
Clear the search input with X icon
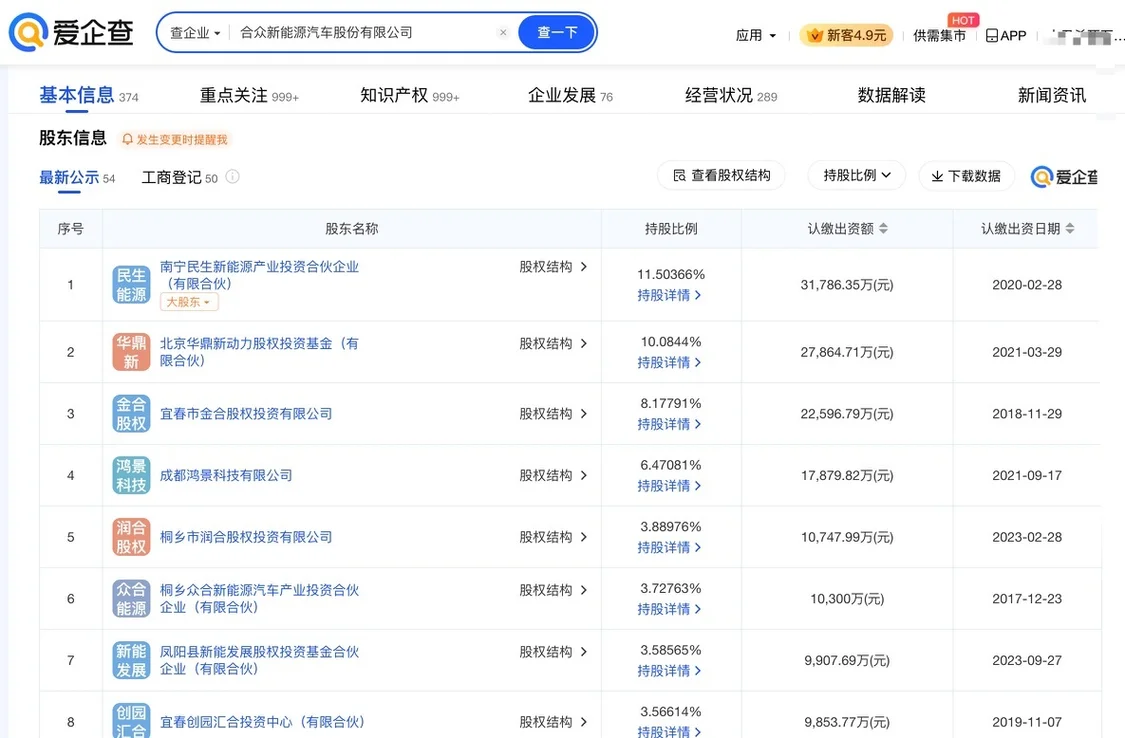click(503, 32)
